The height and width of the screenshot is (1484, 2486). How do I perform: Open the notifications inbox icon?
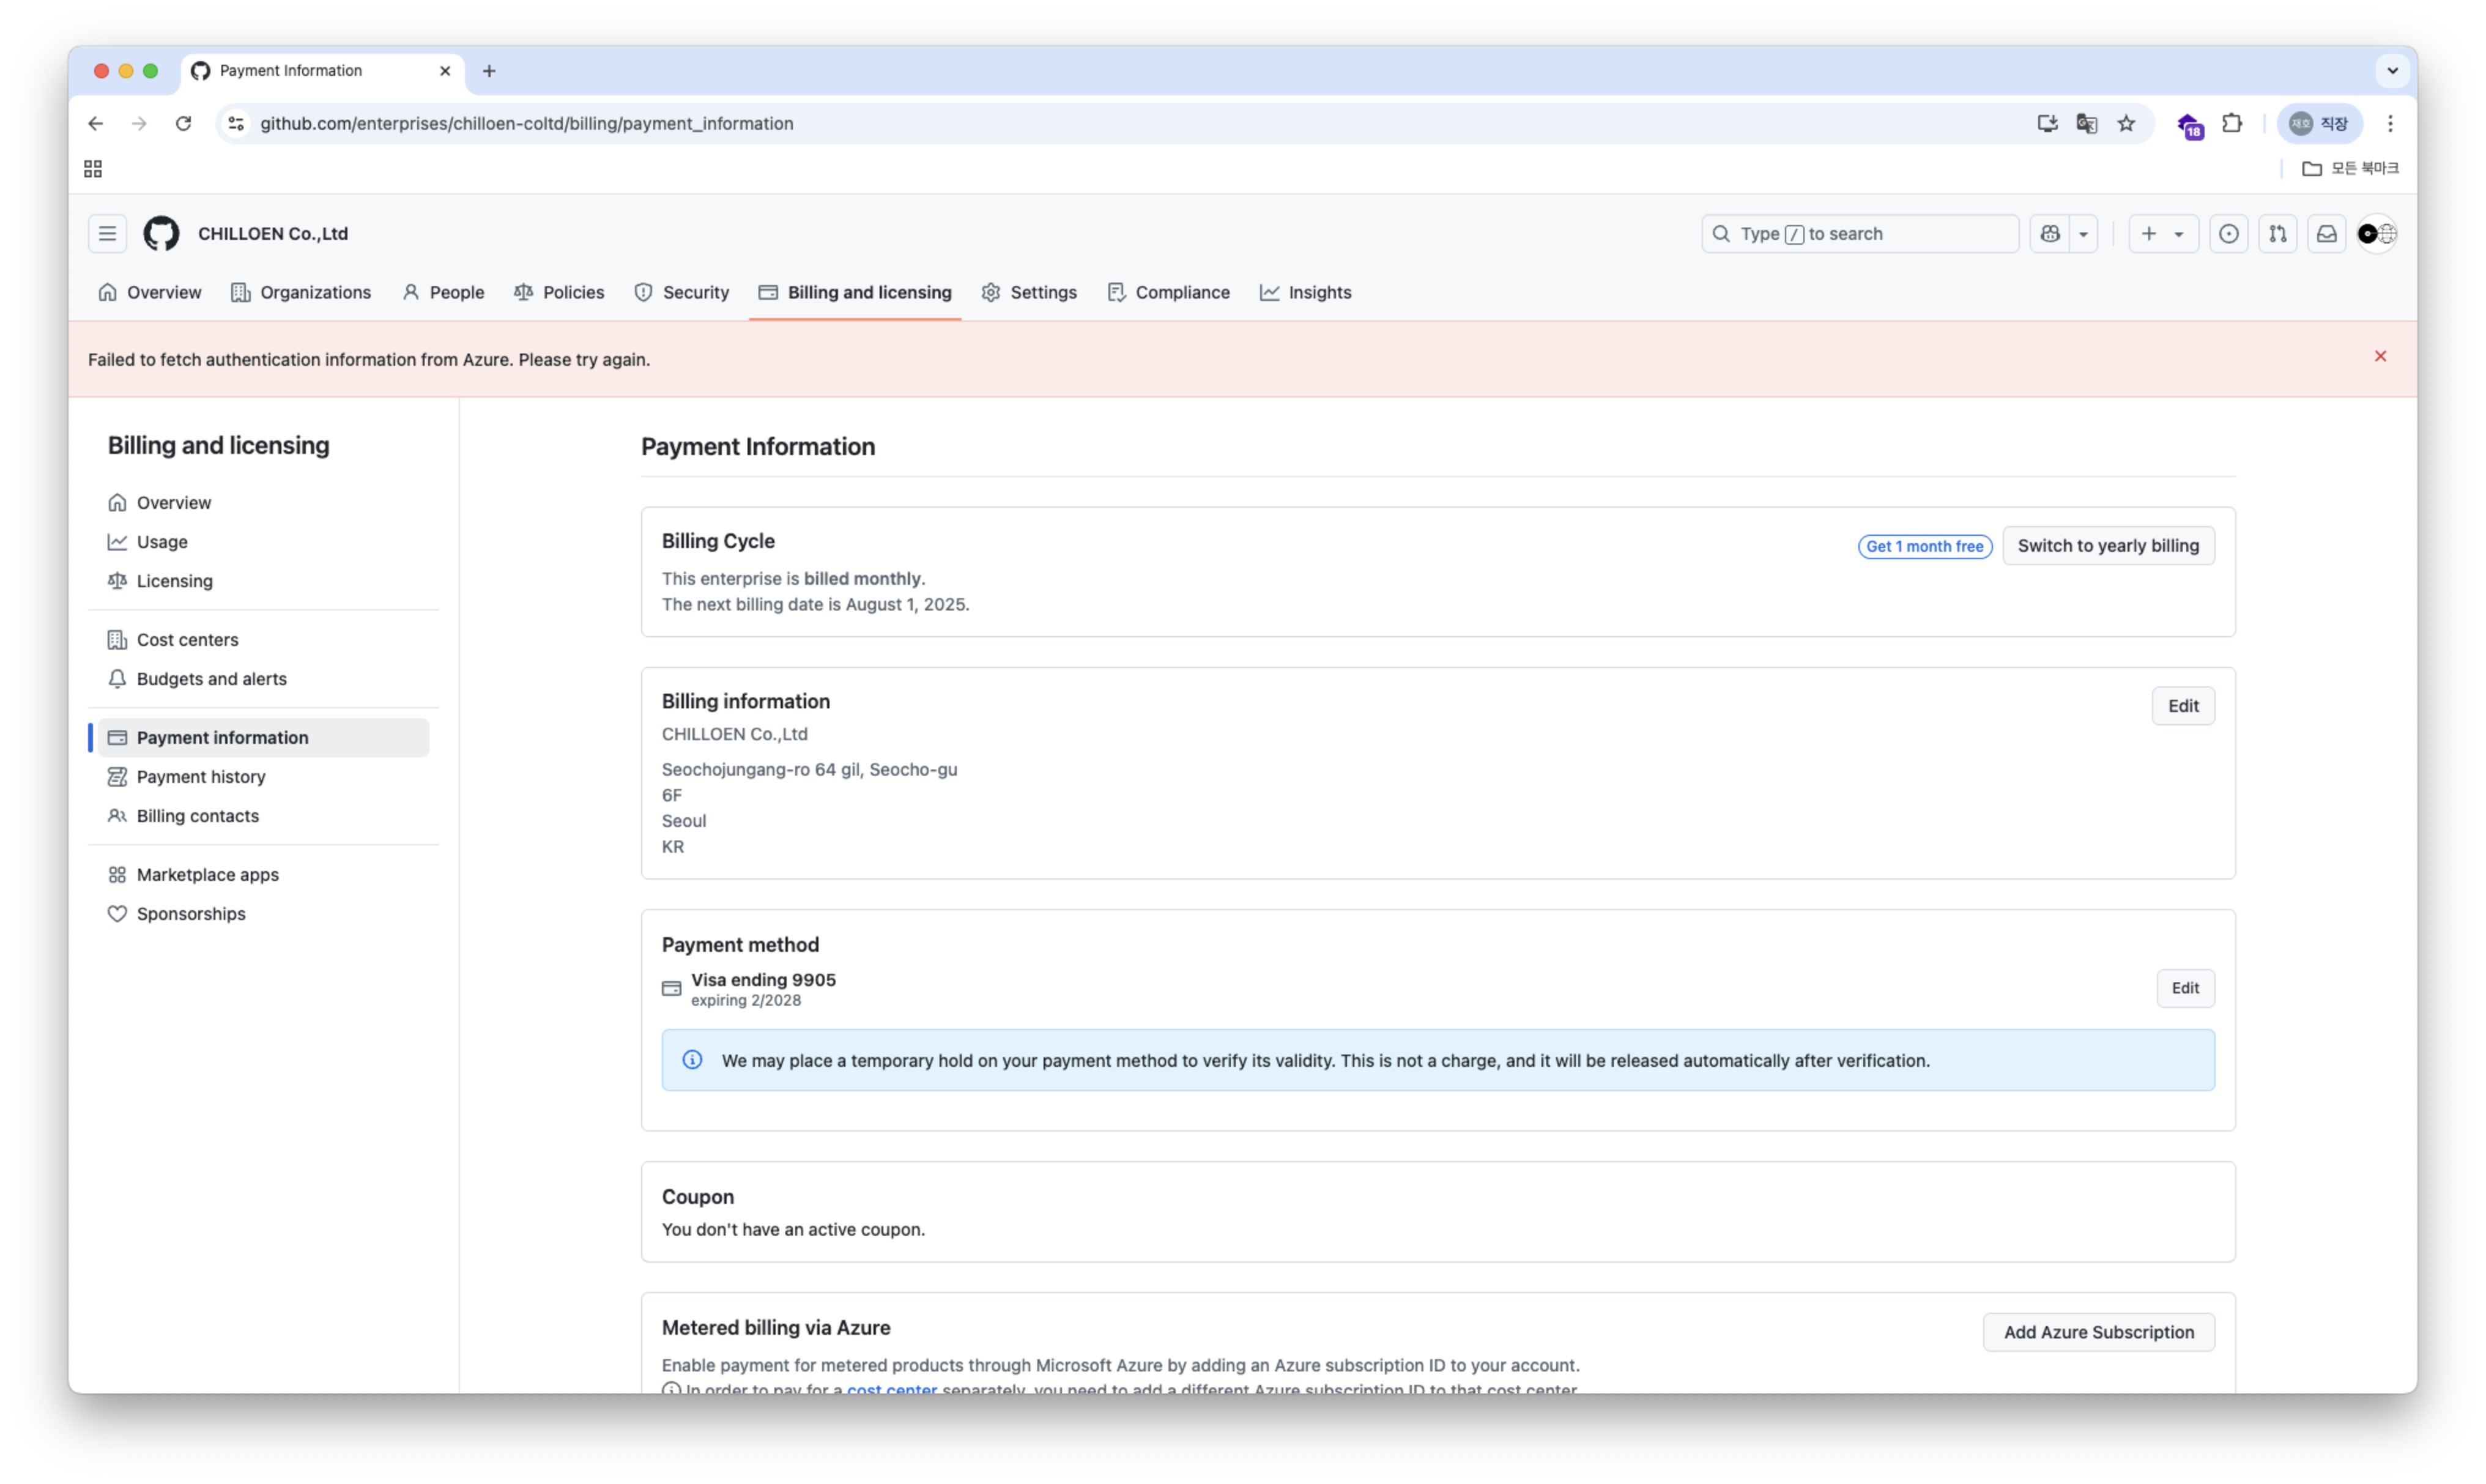2327,233
